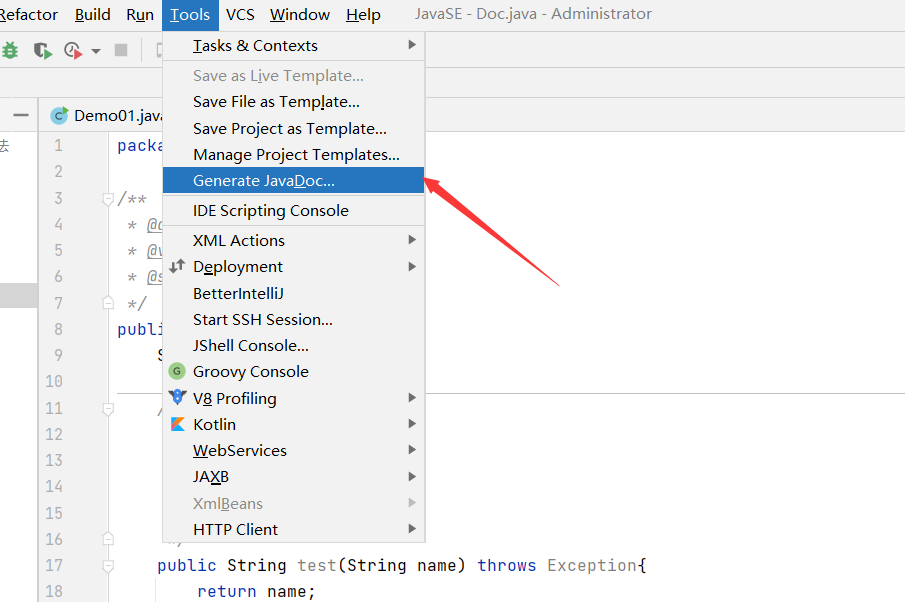905x609 pixels.
Task: Expand the Tasks & Contexts submenu
Action: point(294,46)
